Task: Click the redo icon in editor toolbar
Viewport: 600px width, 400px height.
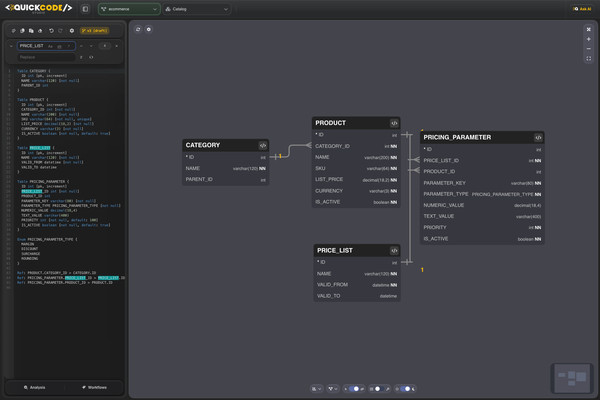Action: pos(60,31)
